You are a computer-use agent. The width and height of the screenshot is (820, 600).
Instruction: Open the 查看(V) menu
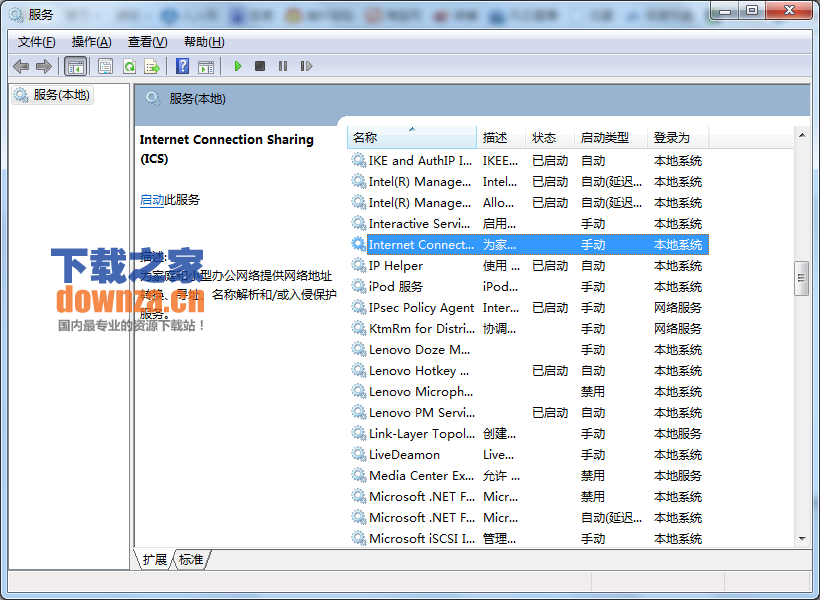(x=147, y=42)
